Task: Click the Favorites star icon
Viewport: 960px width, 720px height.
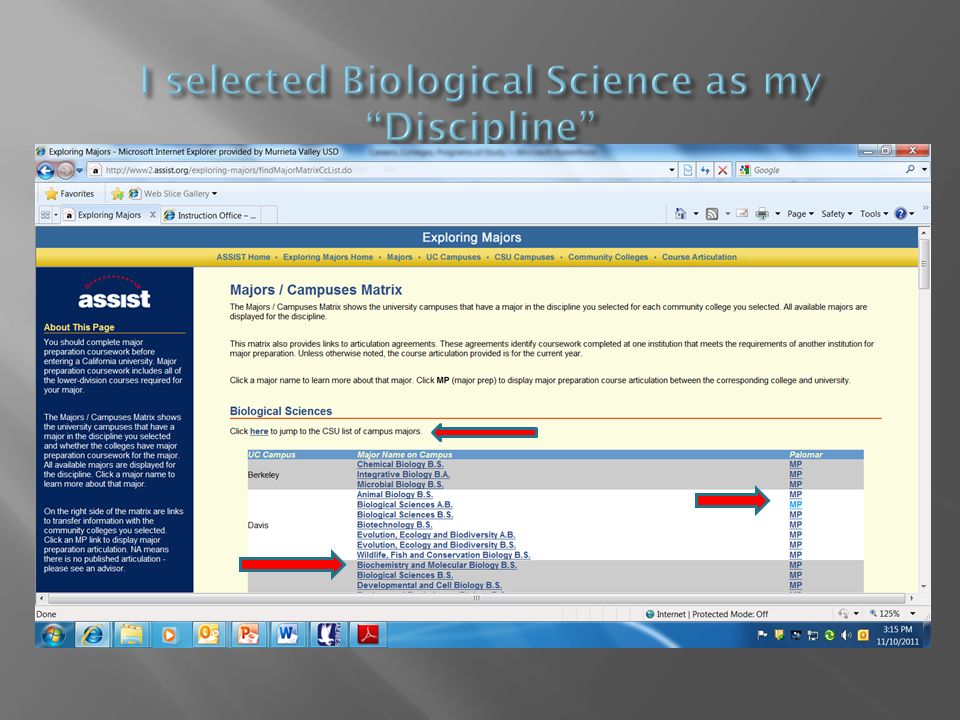Action: [51, 193]
